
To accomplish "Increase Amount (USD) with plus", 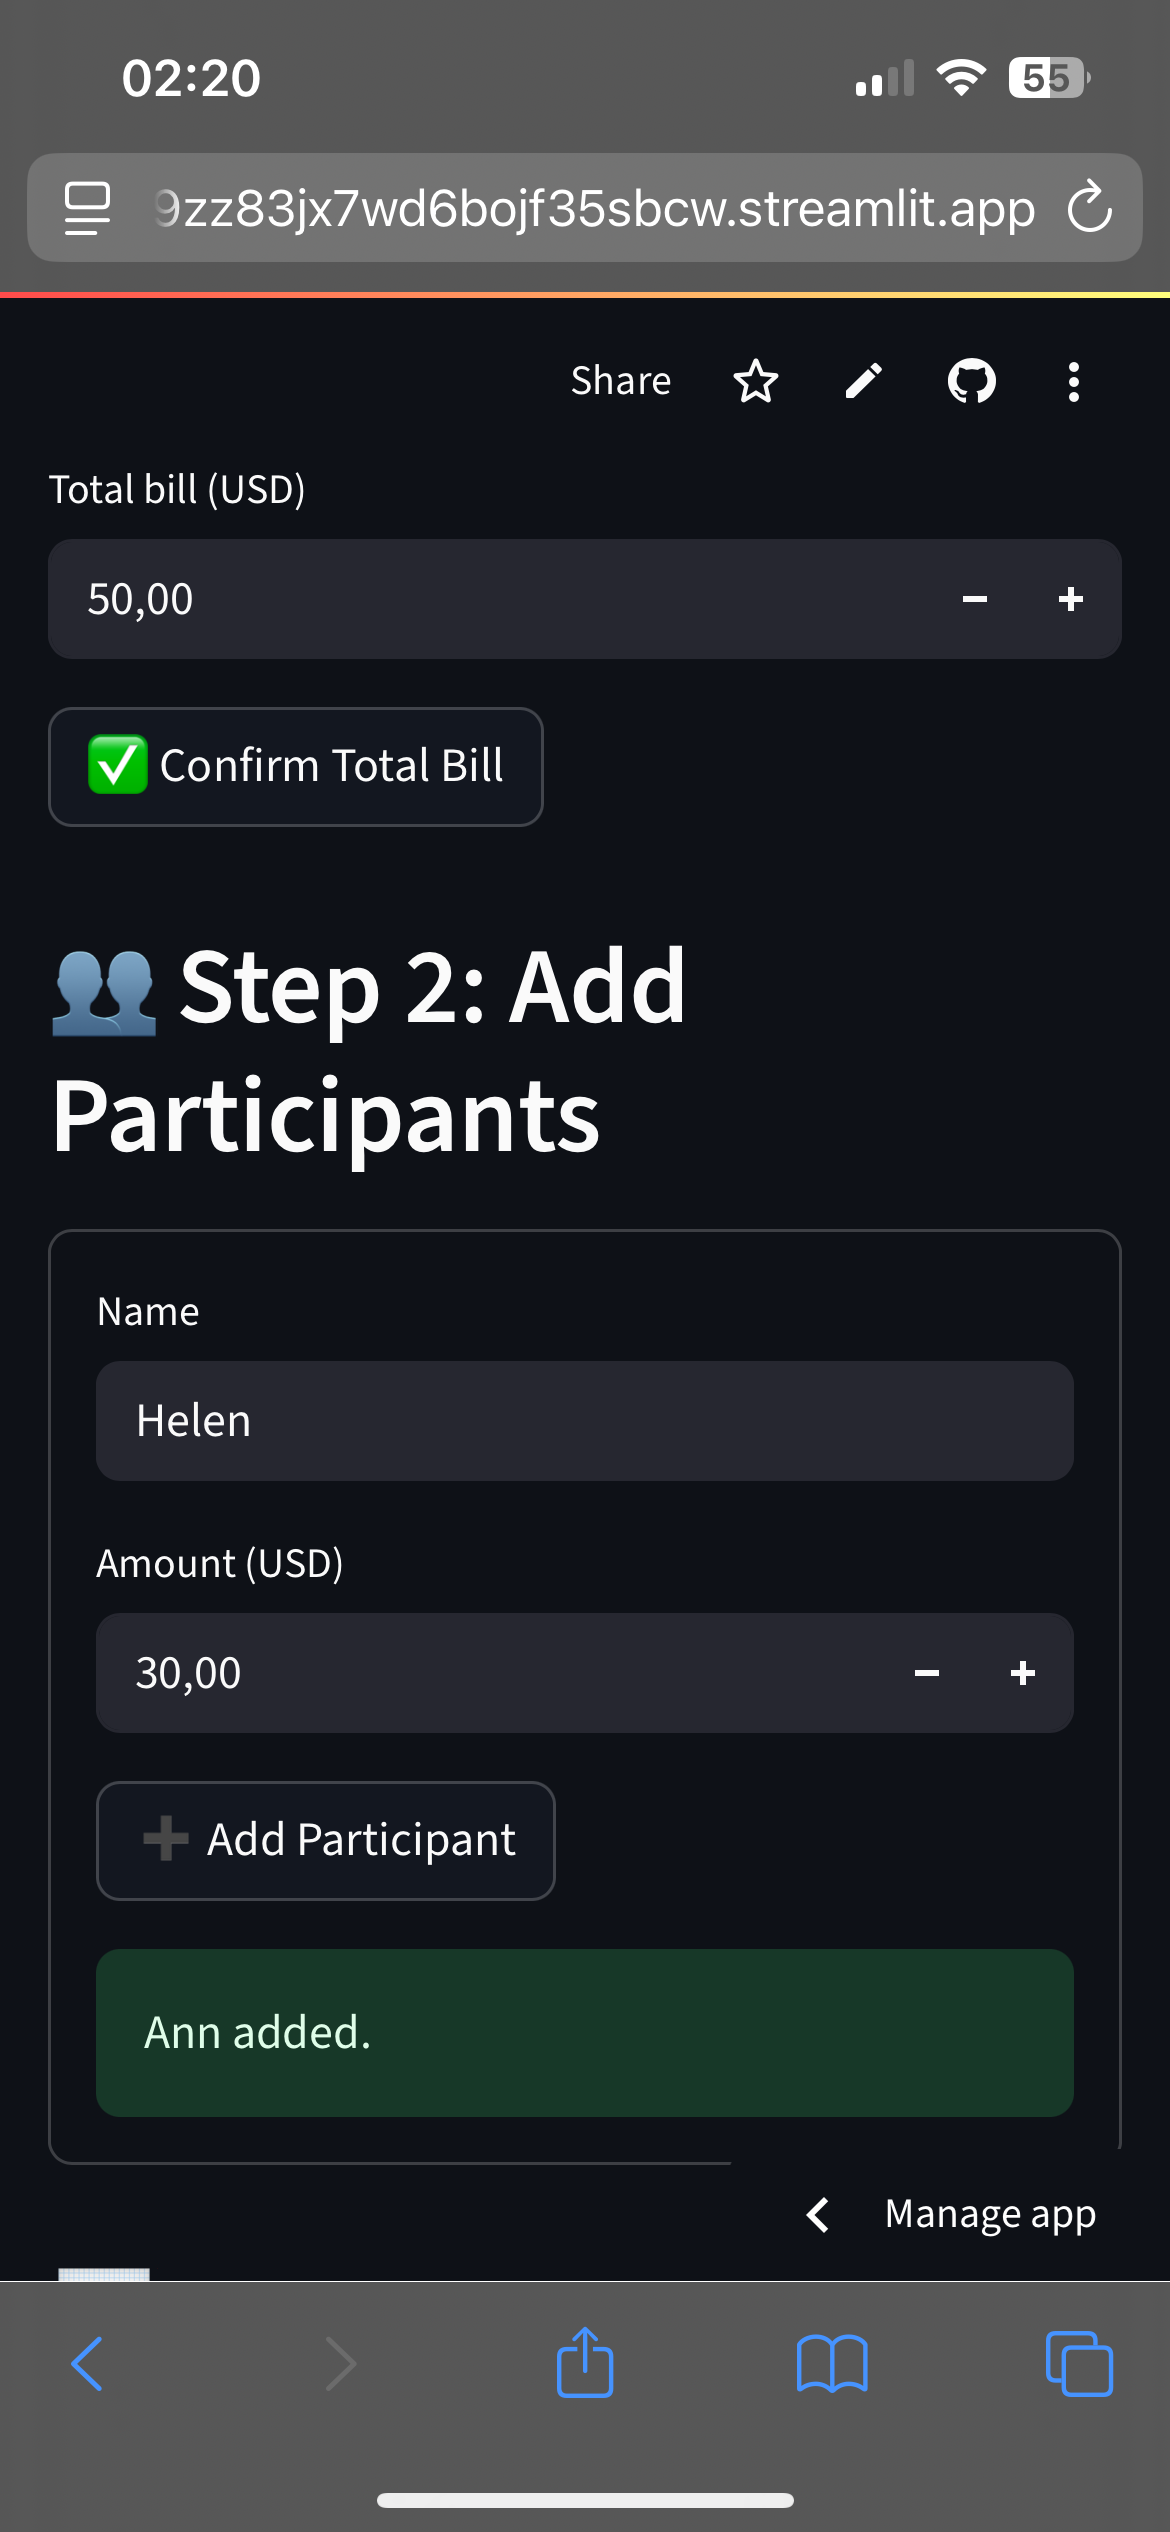I will pos(1023,1673).
